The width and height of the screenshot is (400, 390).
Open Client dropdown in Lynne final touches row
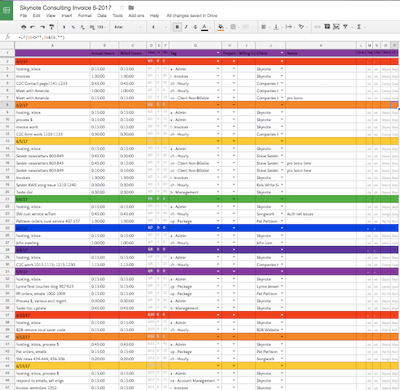pos(282,286)
